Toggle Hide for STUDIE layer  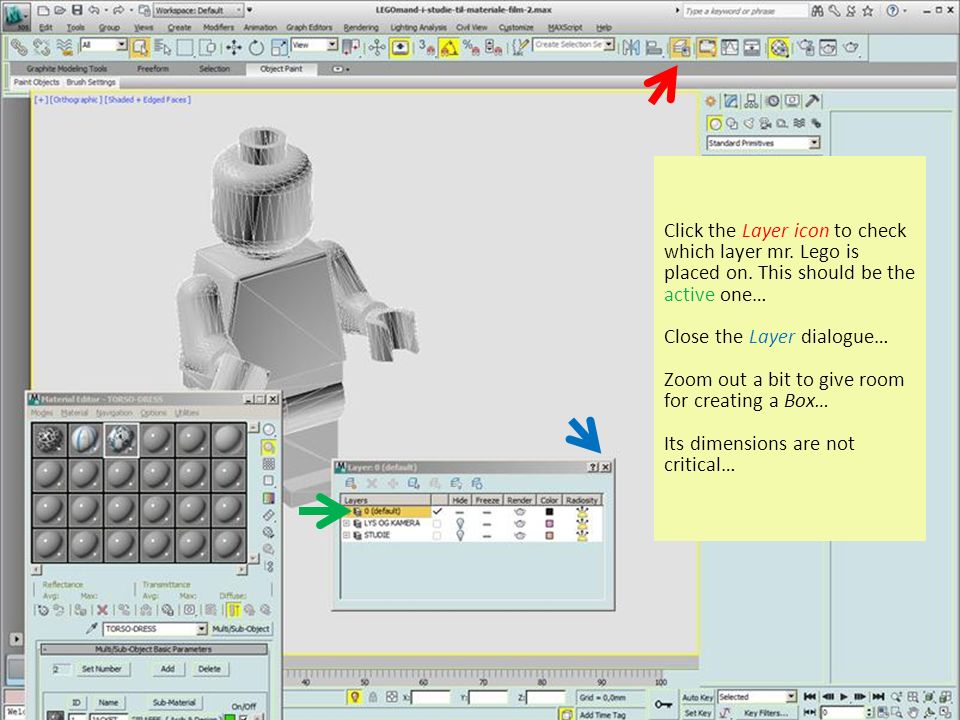click(x=460, y=536)
